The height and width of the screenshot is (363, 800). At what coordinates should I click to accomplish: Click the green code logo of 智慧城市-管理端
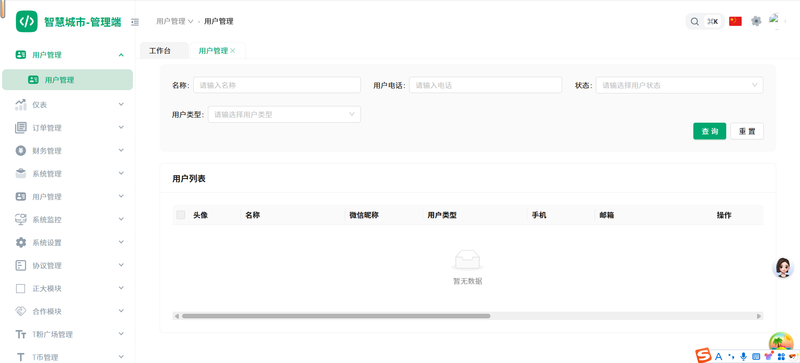27,21
